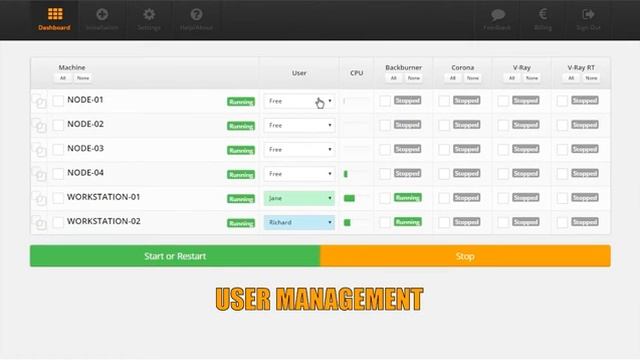Click the Backburner Running badge for WORKSTATION-01
Screen dimensions: 640x360
[x=407, y=198]
